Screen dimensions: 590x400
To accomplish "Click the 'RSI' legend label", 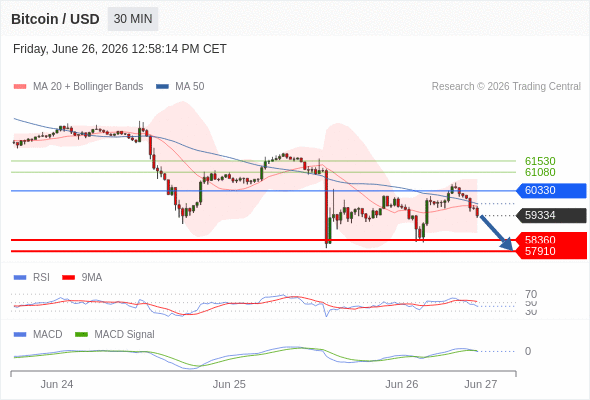I will pos(41,278).
